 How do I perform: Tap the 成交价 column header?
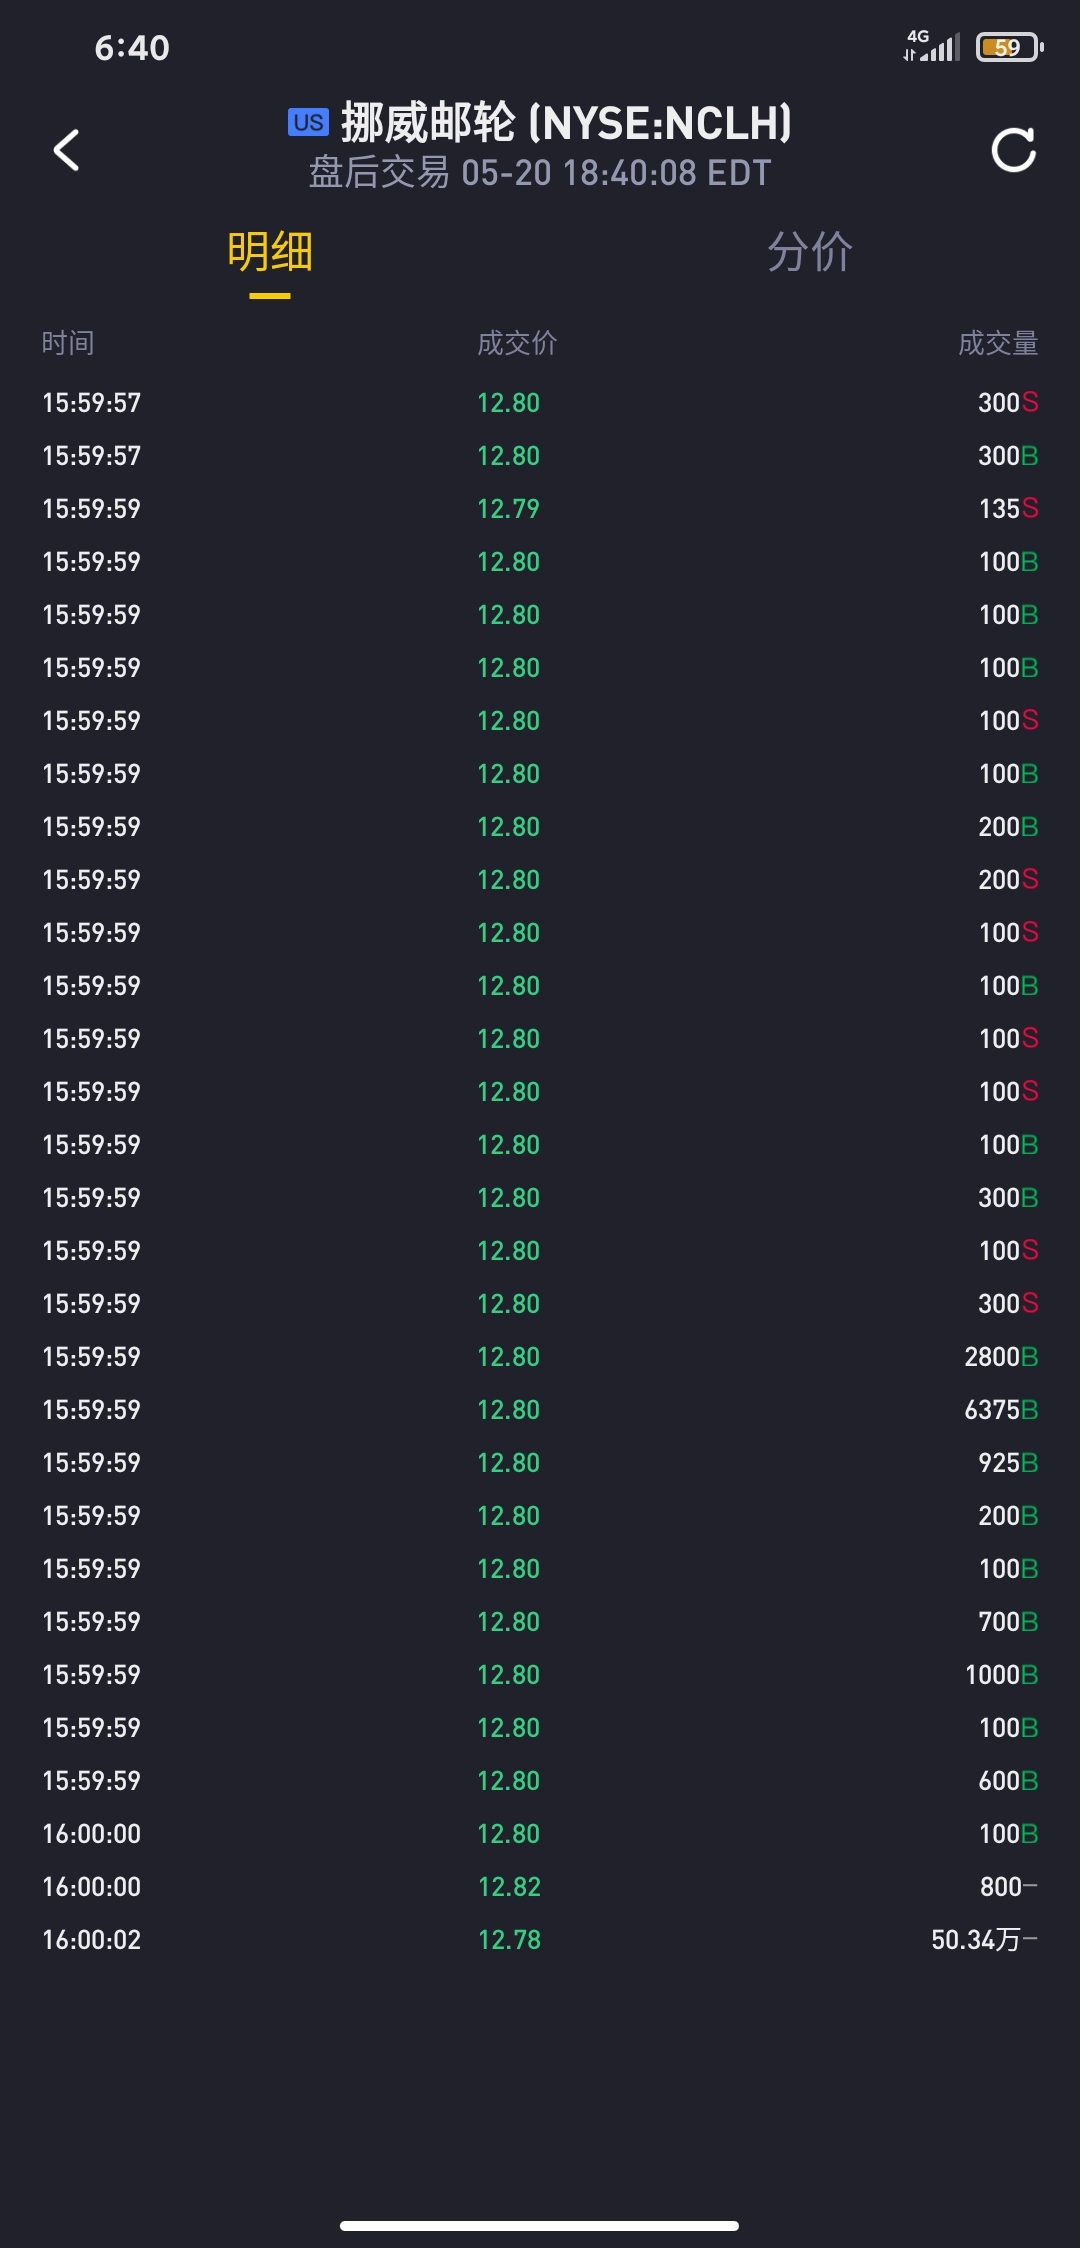tap(517, 343)
